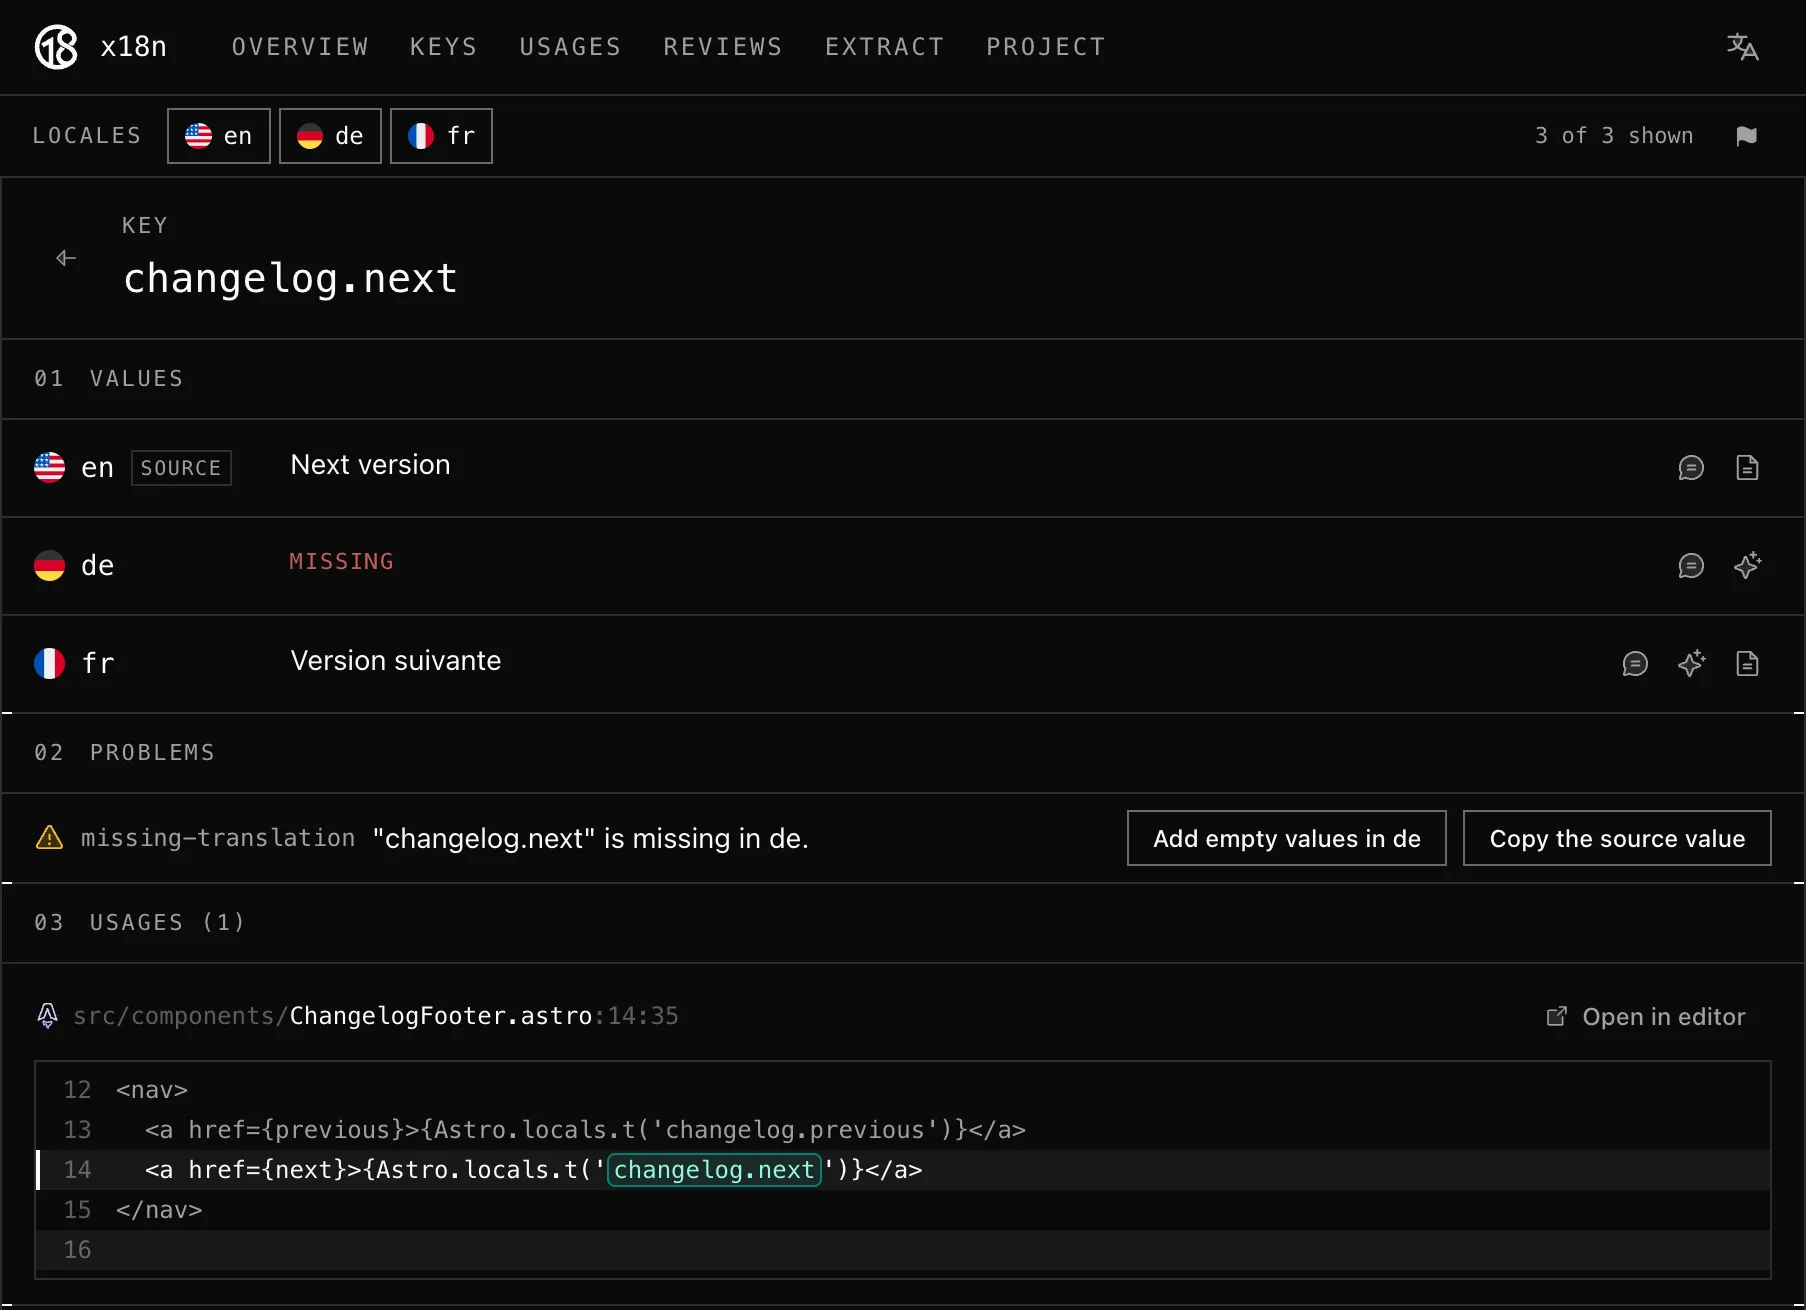Click the ChangelogFooter.astro file path
Viewport: 1806px width, 1310px height.
pyautogui.click(x=376, y=1016)
